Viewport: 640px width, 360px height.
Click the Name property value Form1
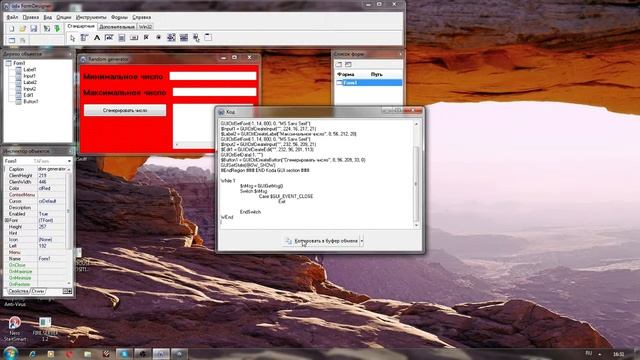click(51, 259)
